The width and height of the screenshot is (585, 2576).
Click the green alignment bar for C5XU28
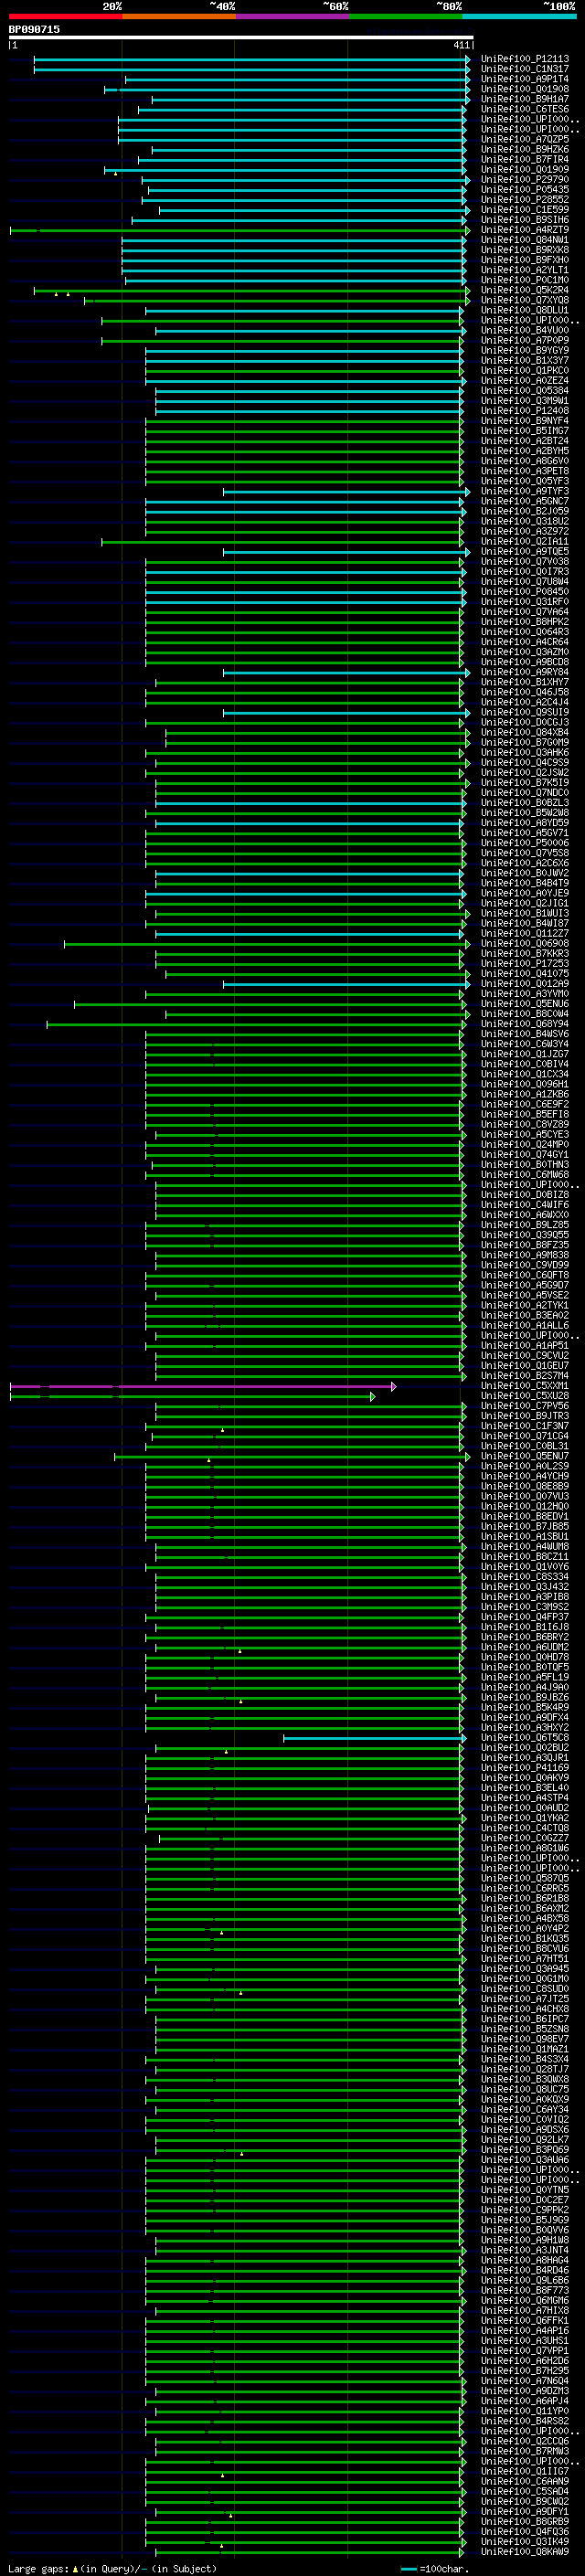pos(191,1396)
